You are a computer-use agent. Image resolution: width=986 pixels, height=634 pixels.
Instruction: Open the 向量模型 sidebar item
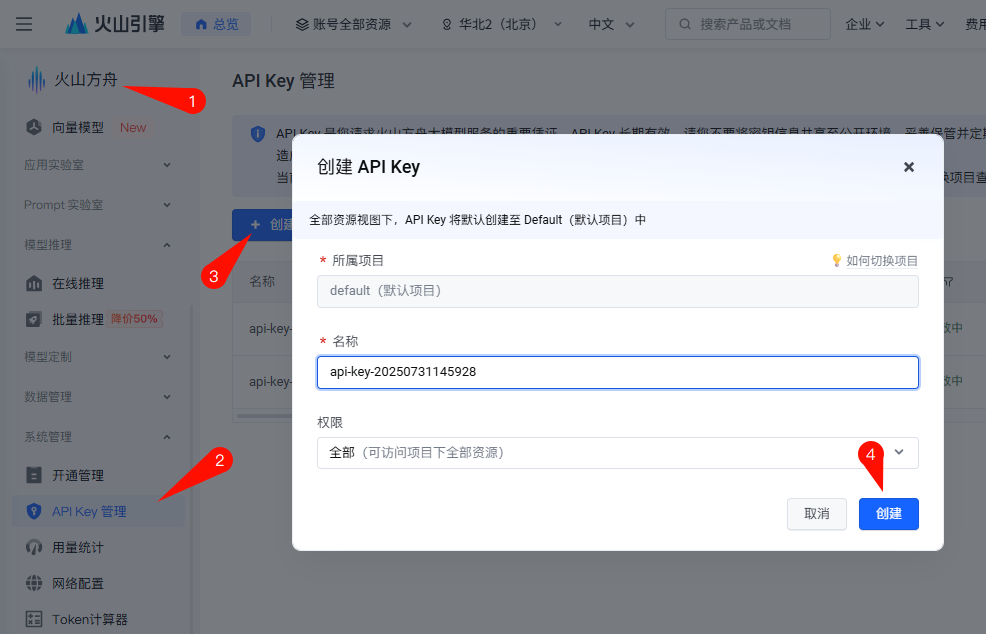coord(78,128)
